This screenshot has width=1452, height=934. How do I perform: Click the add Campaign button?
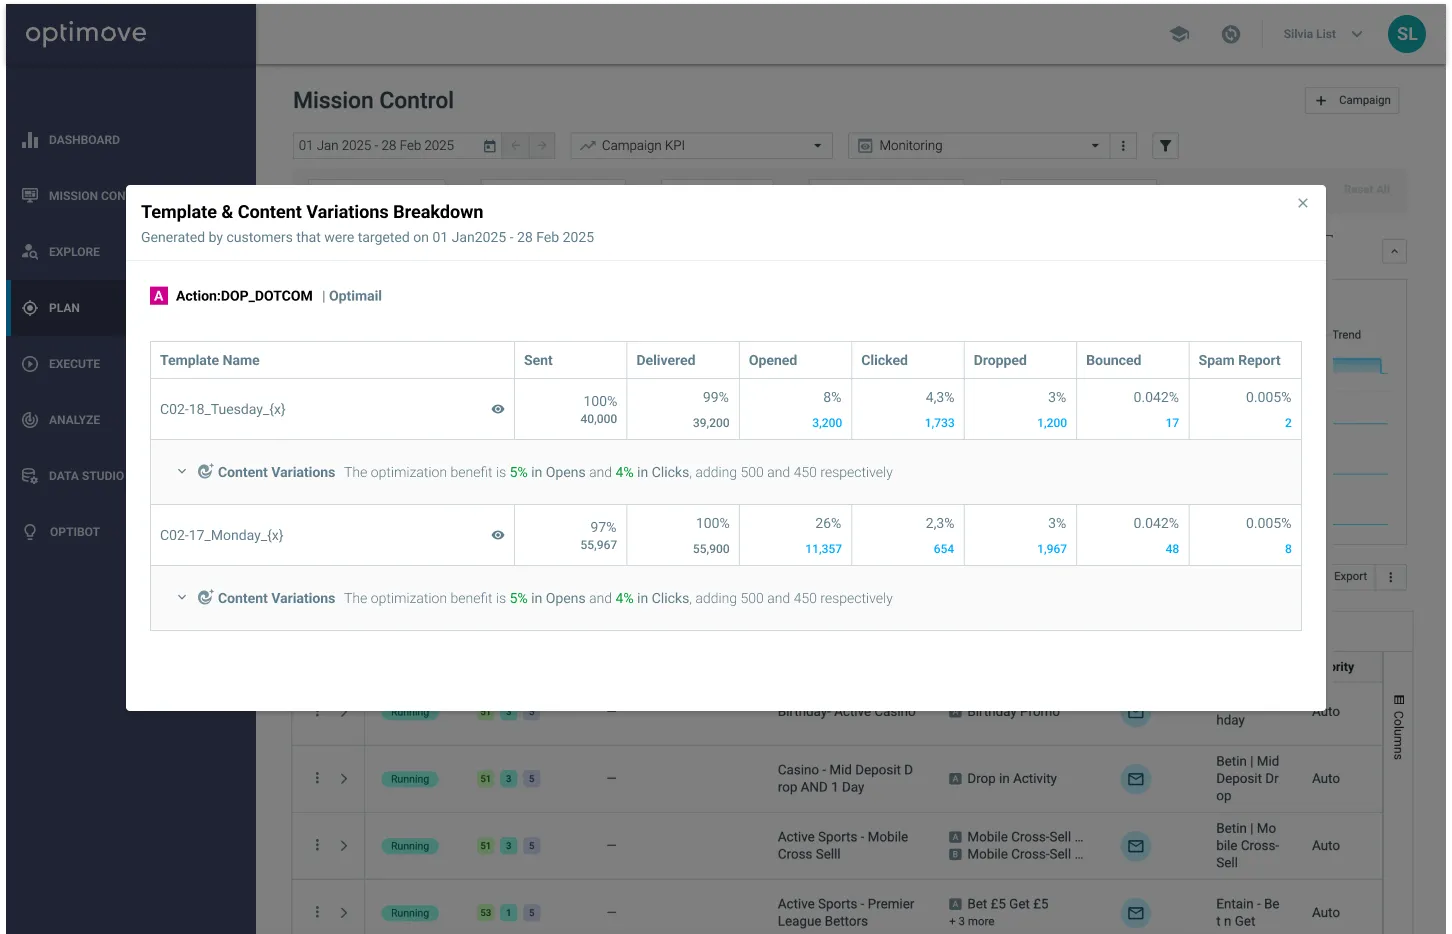[x=1352, y=100]
